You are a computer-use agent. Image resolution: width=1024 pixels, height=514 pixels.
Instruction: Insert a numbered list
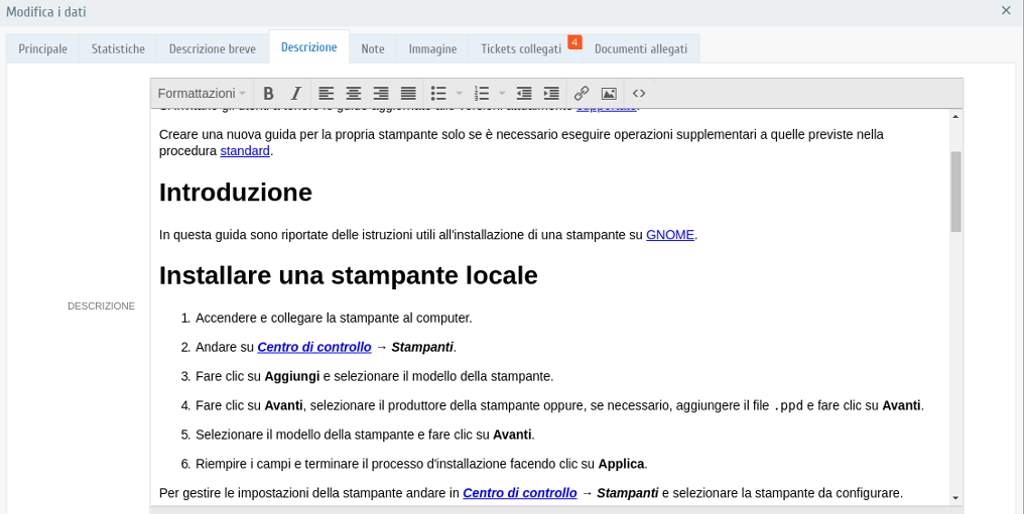coord(482,93)
